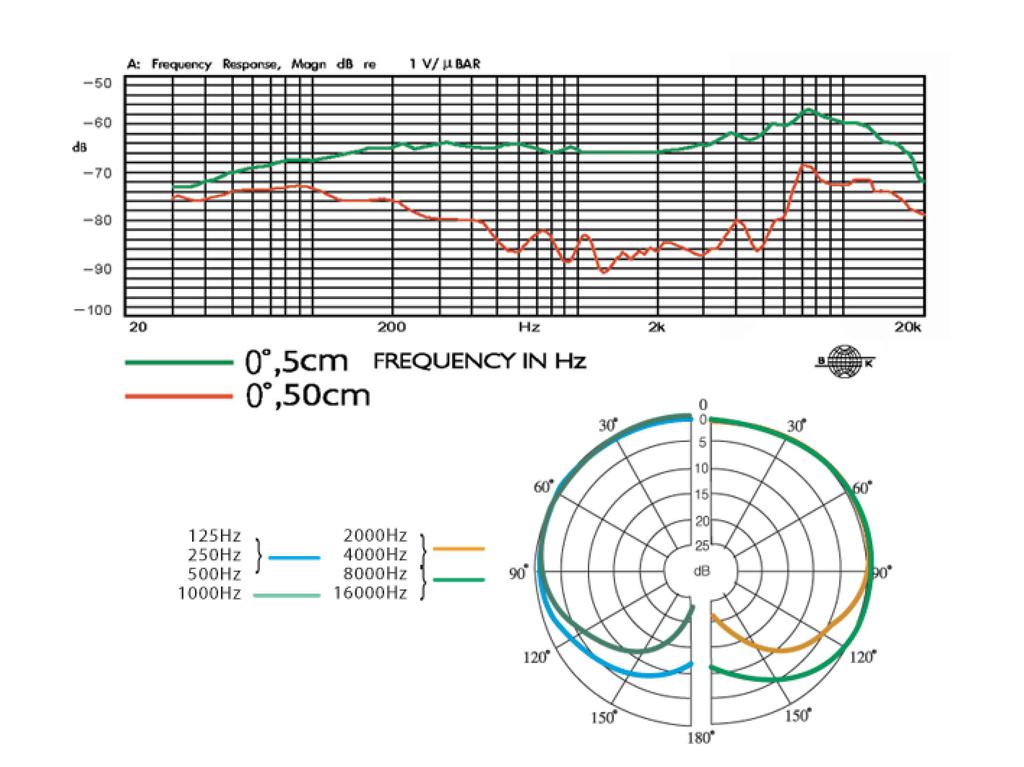Click the dB circle at polar plot center

pos(700,572)
